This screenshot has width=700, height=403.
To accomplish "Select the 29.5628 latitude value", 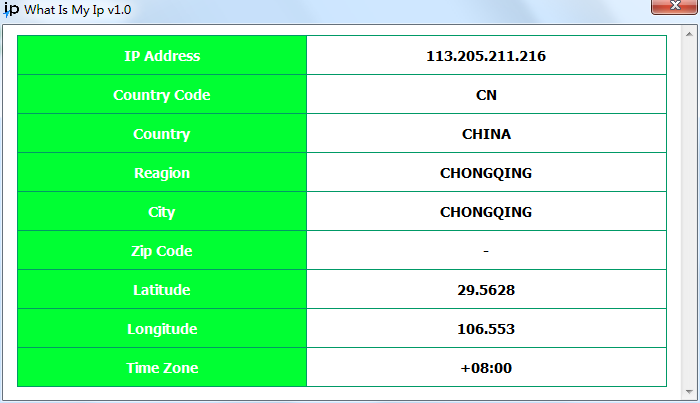I will (486, 290).
